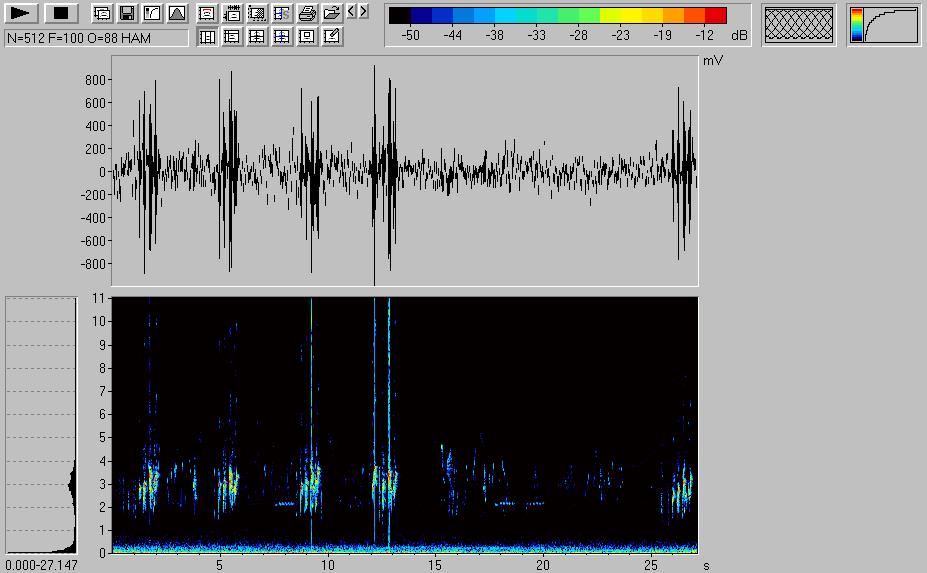The image size is (927, 573).
Task: Click the left arrow scroll button
Action: [351, 12]
